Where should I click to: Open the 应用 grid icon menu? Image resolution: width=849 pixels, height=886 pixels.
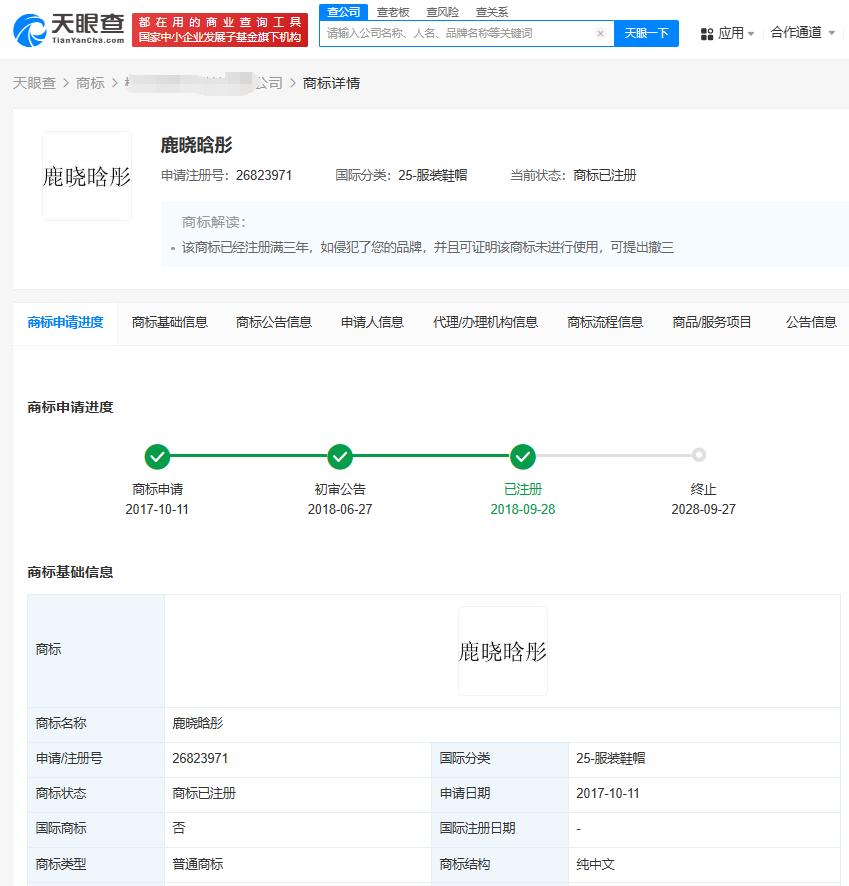coord(707,33)
